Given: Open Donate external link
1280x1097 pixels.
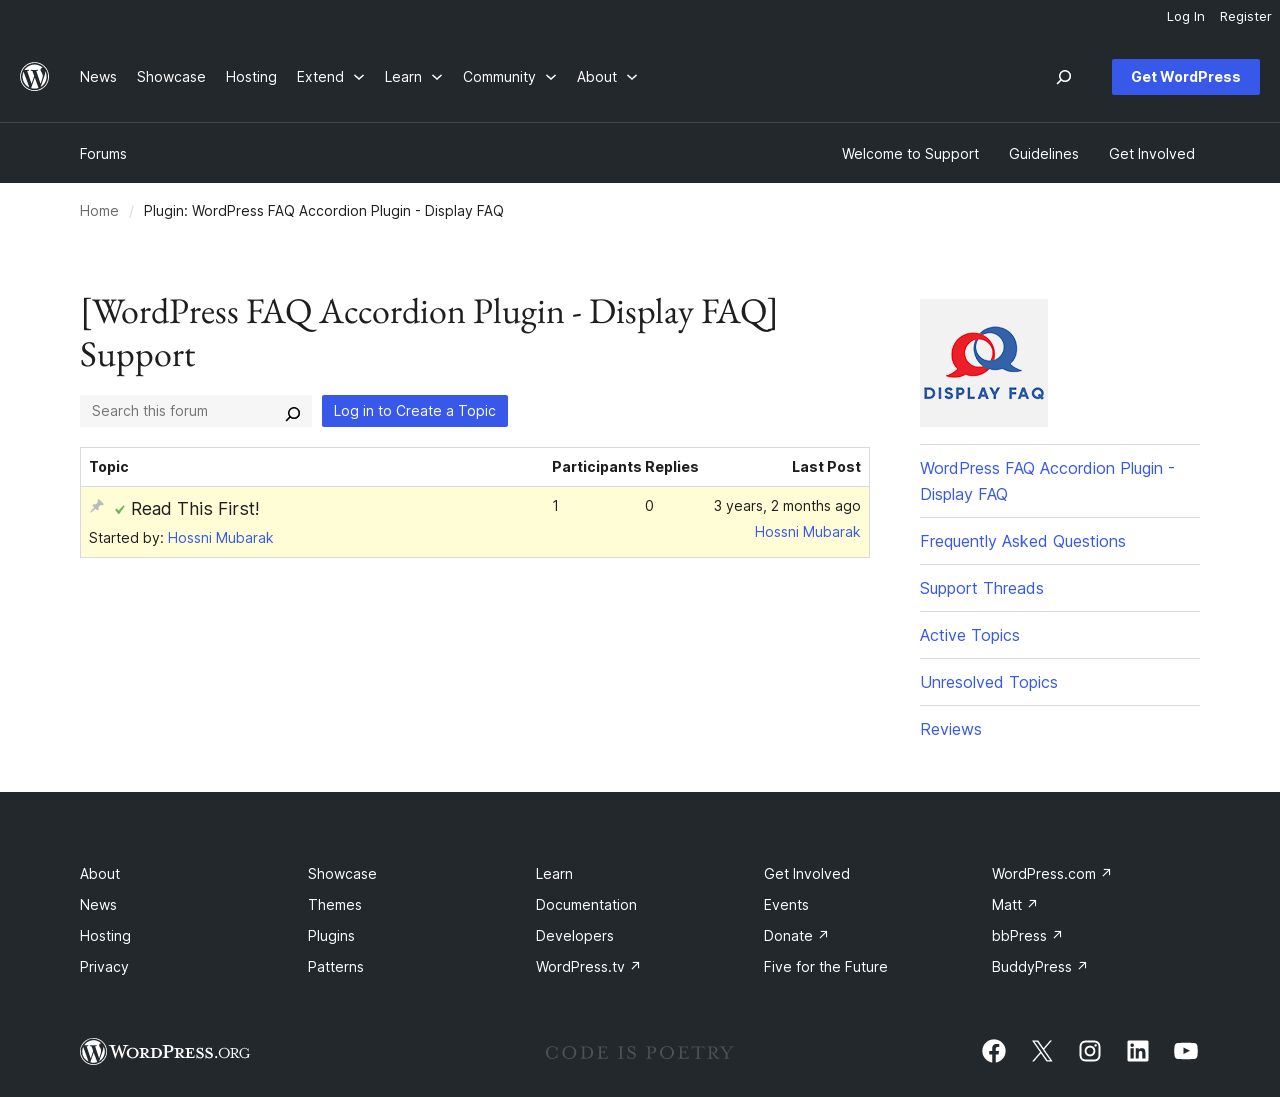Looking at the screenshot, I should (796, 936).
